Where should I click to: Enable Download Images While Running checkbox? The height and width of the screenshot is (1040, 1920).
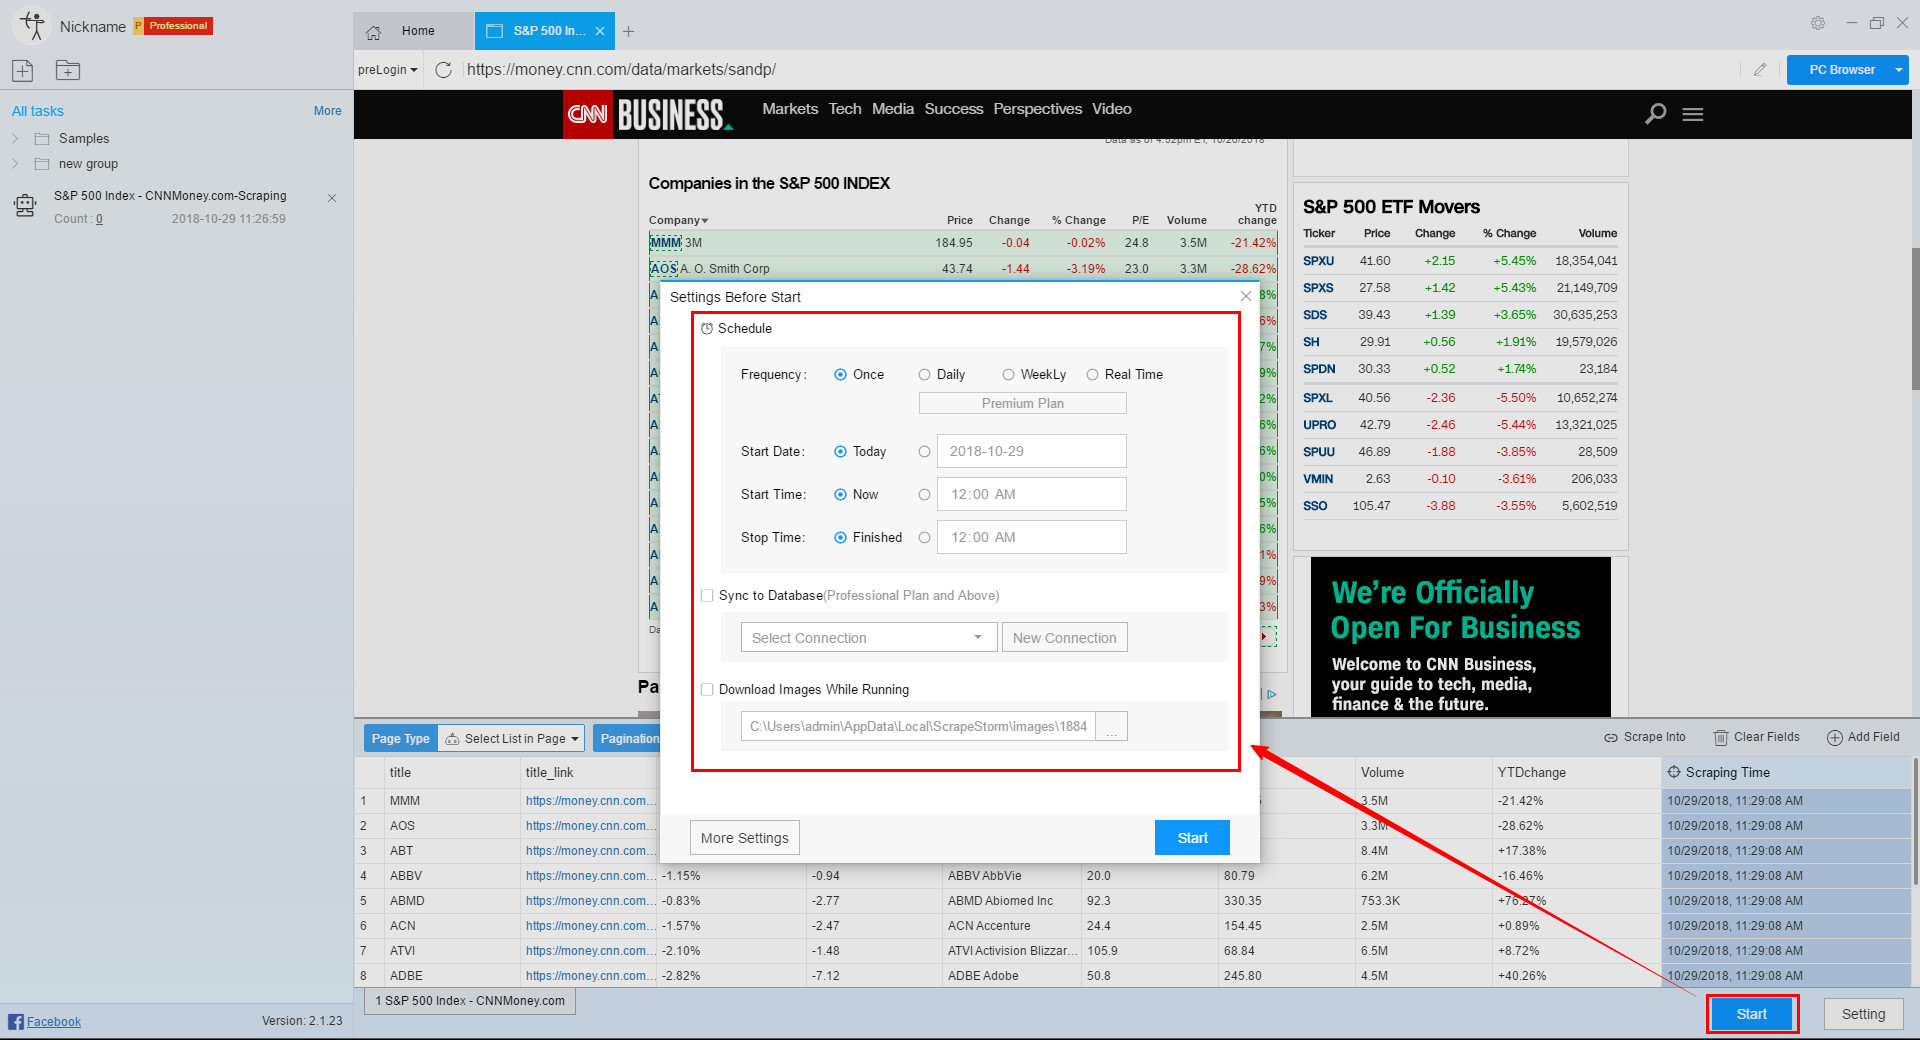click(x=707, y=690)
